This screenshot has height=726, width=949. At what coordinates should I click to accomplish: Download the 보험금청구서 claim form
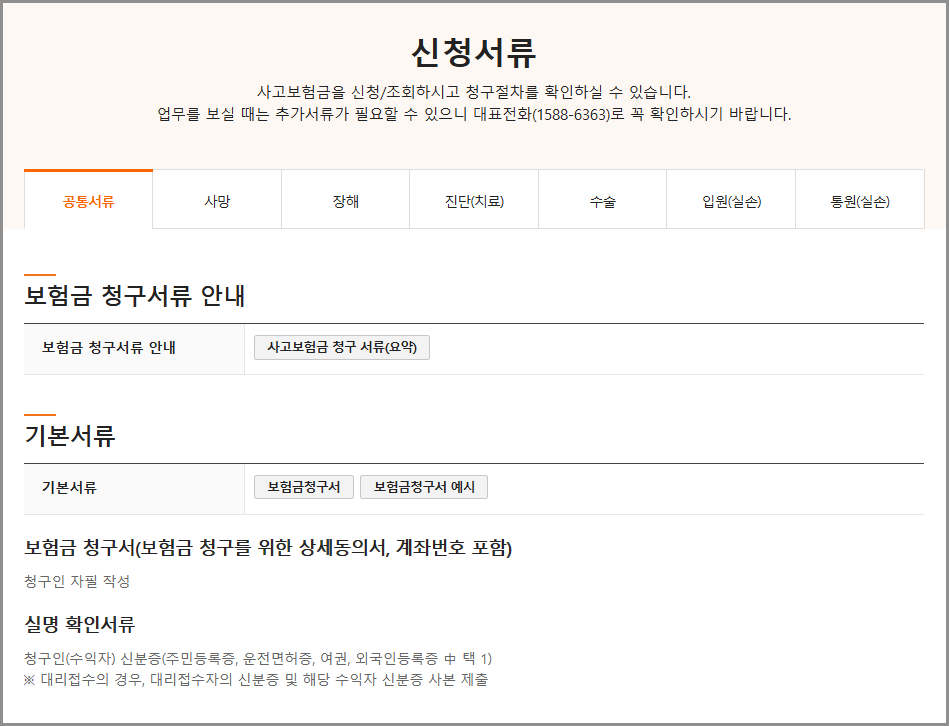pyautogui.click(x=304, y=487)
